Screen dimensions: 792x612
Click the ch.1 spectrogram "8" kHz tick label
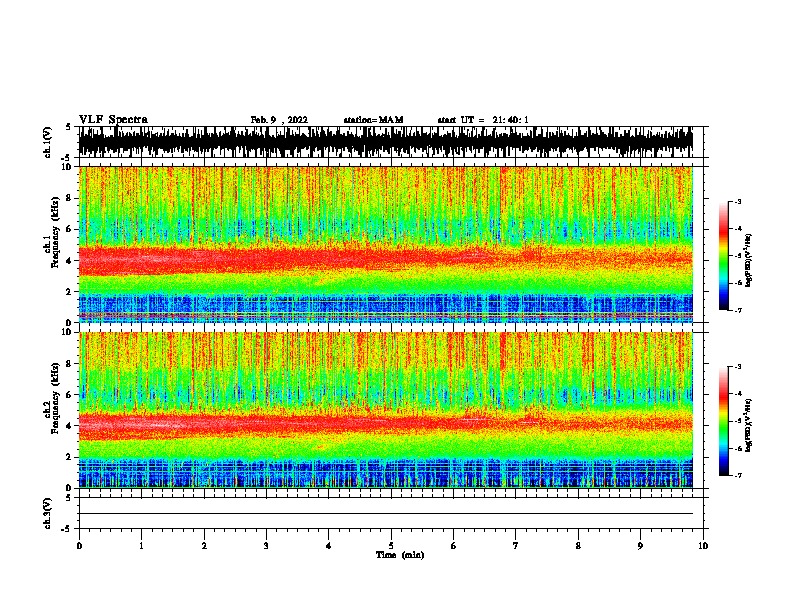(x=70, y=198)
